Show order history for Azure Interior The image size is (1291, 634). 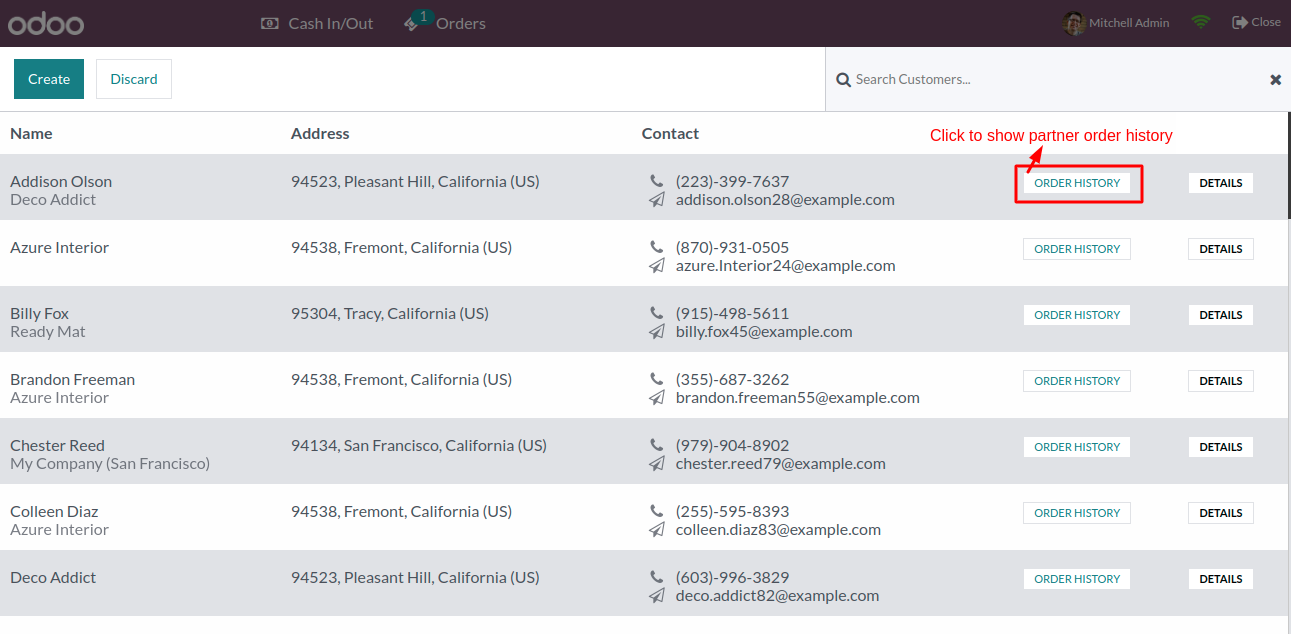pos(1077,249)
